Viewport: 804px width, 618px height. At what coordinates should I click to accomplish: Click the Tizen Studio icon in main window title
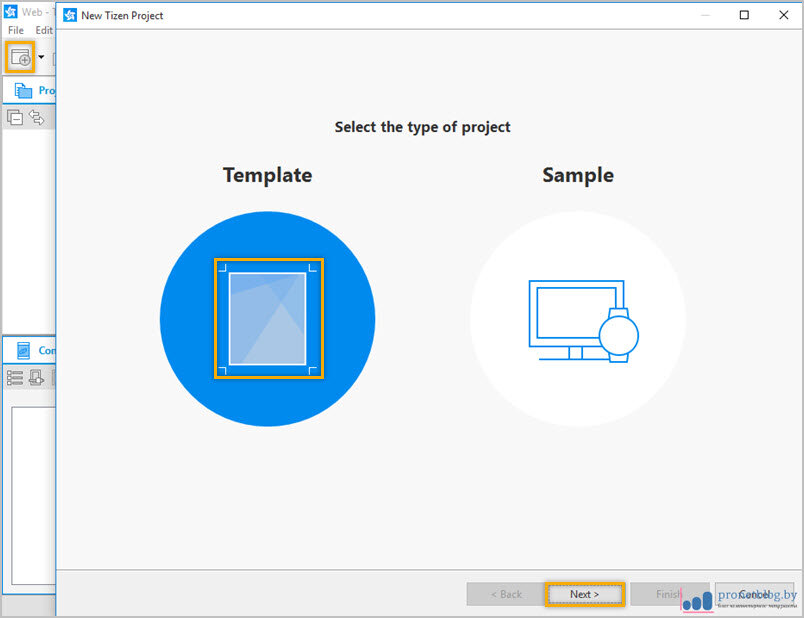pyautogui.click(x=10, y=11)
